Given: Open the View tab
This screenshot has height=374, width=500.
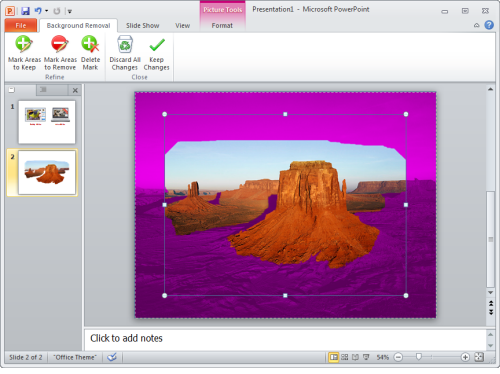Looking at the screenshot, I should (183, 25).
